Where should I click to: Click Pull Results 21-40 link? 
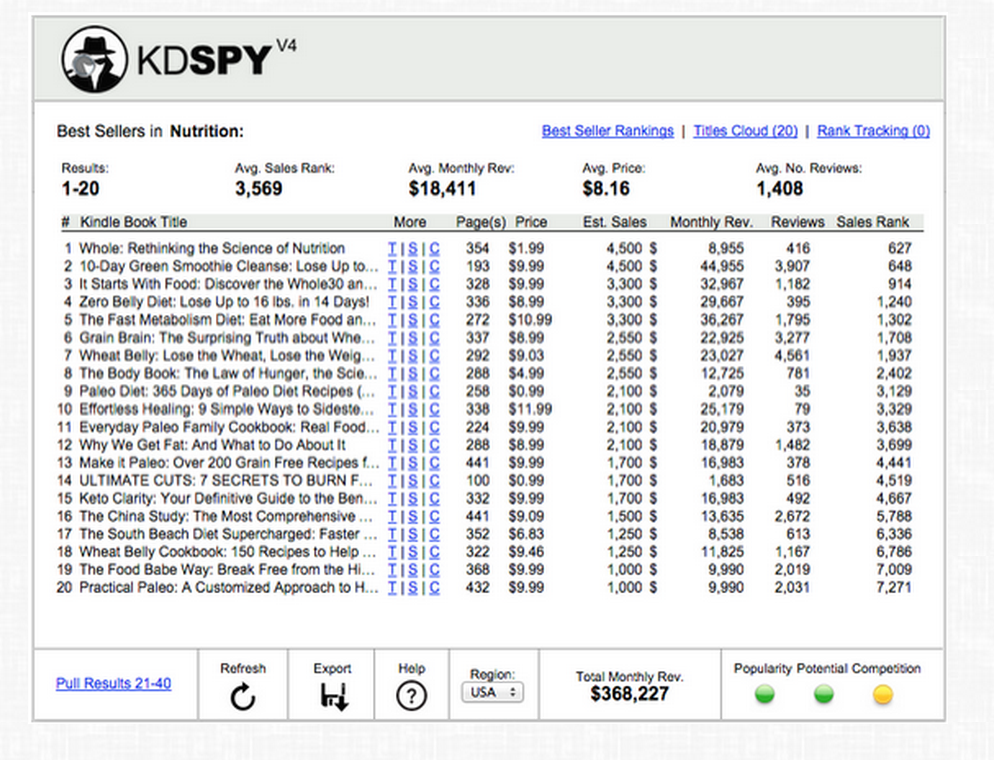coord(113,683)
